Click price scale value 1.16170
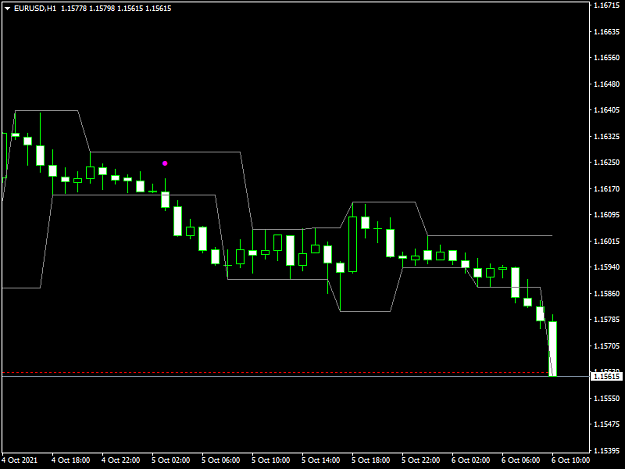The height and width of the screenshot is (469, 625). point(607,188)
